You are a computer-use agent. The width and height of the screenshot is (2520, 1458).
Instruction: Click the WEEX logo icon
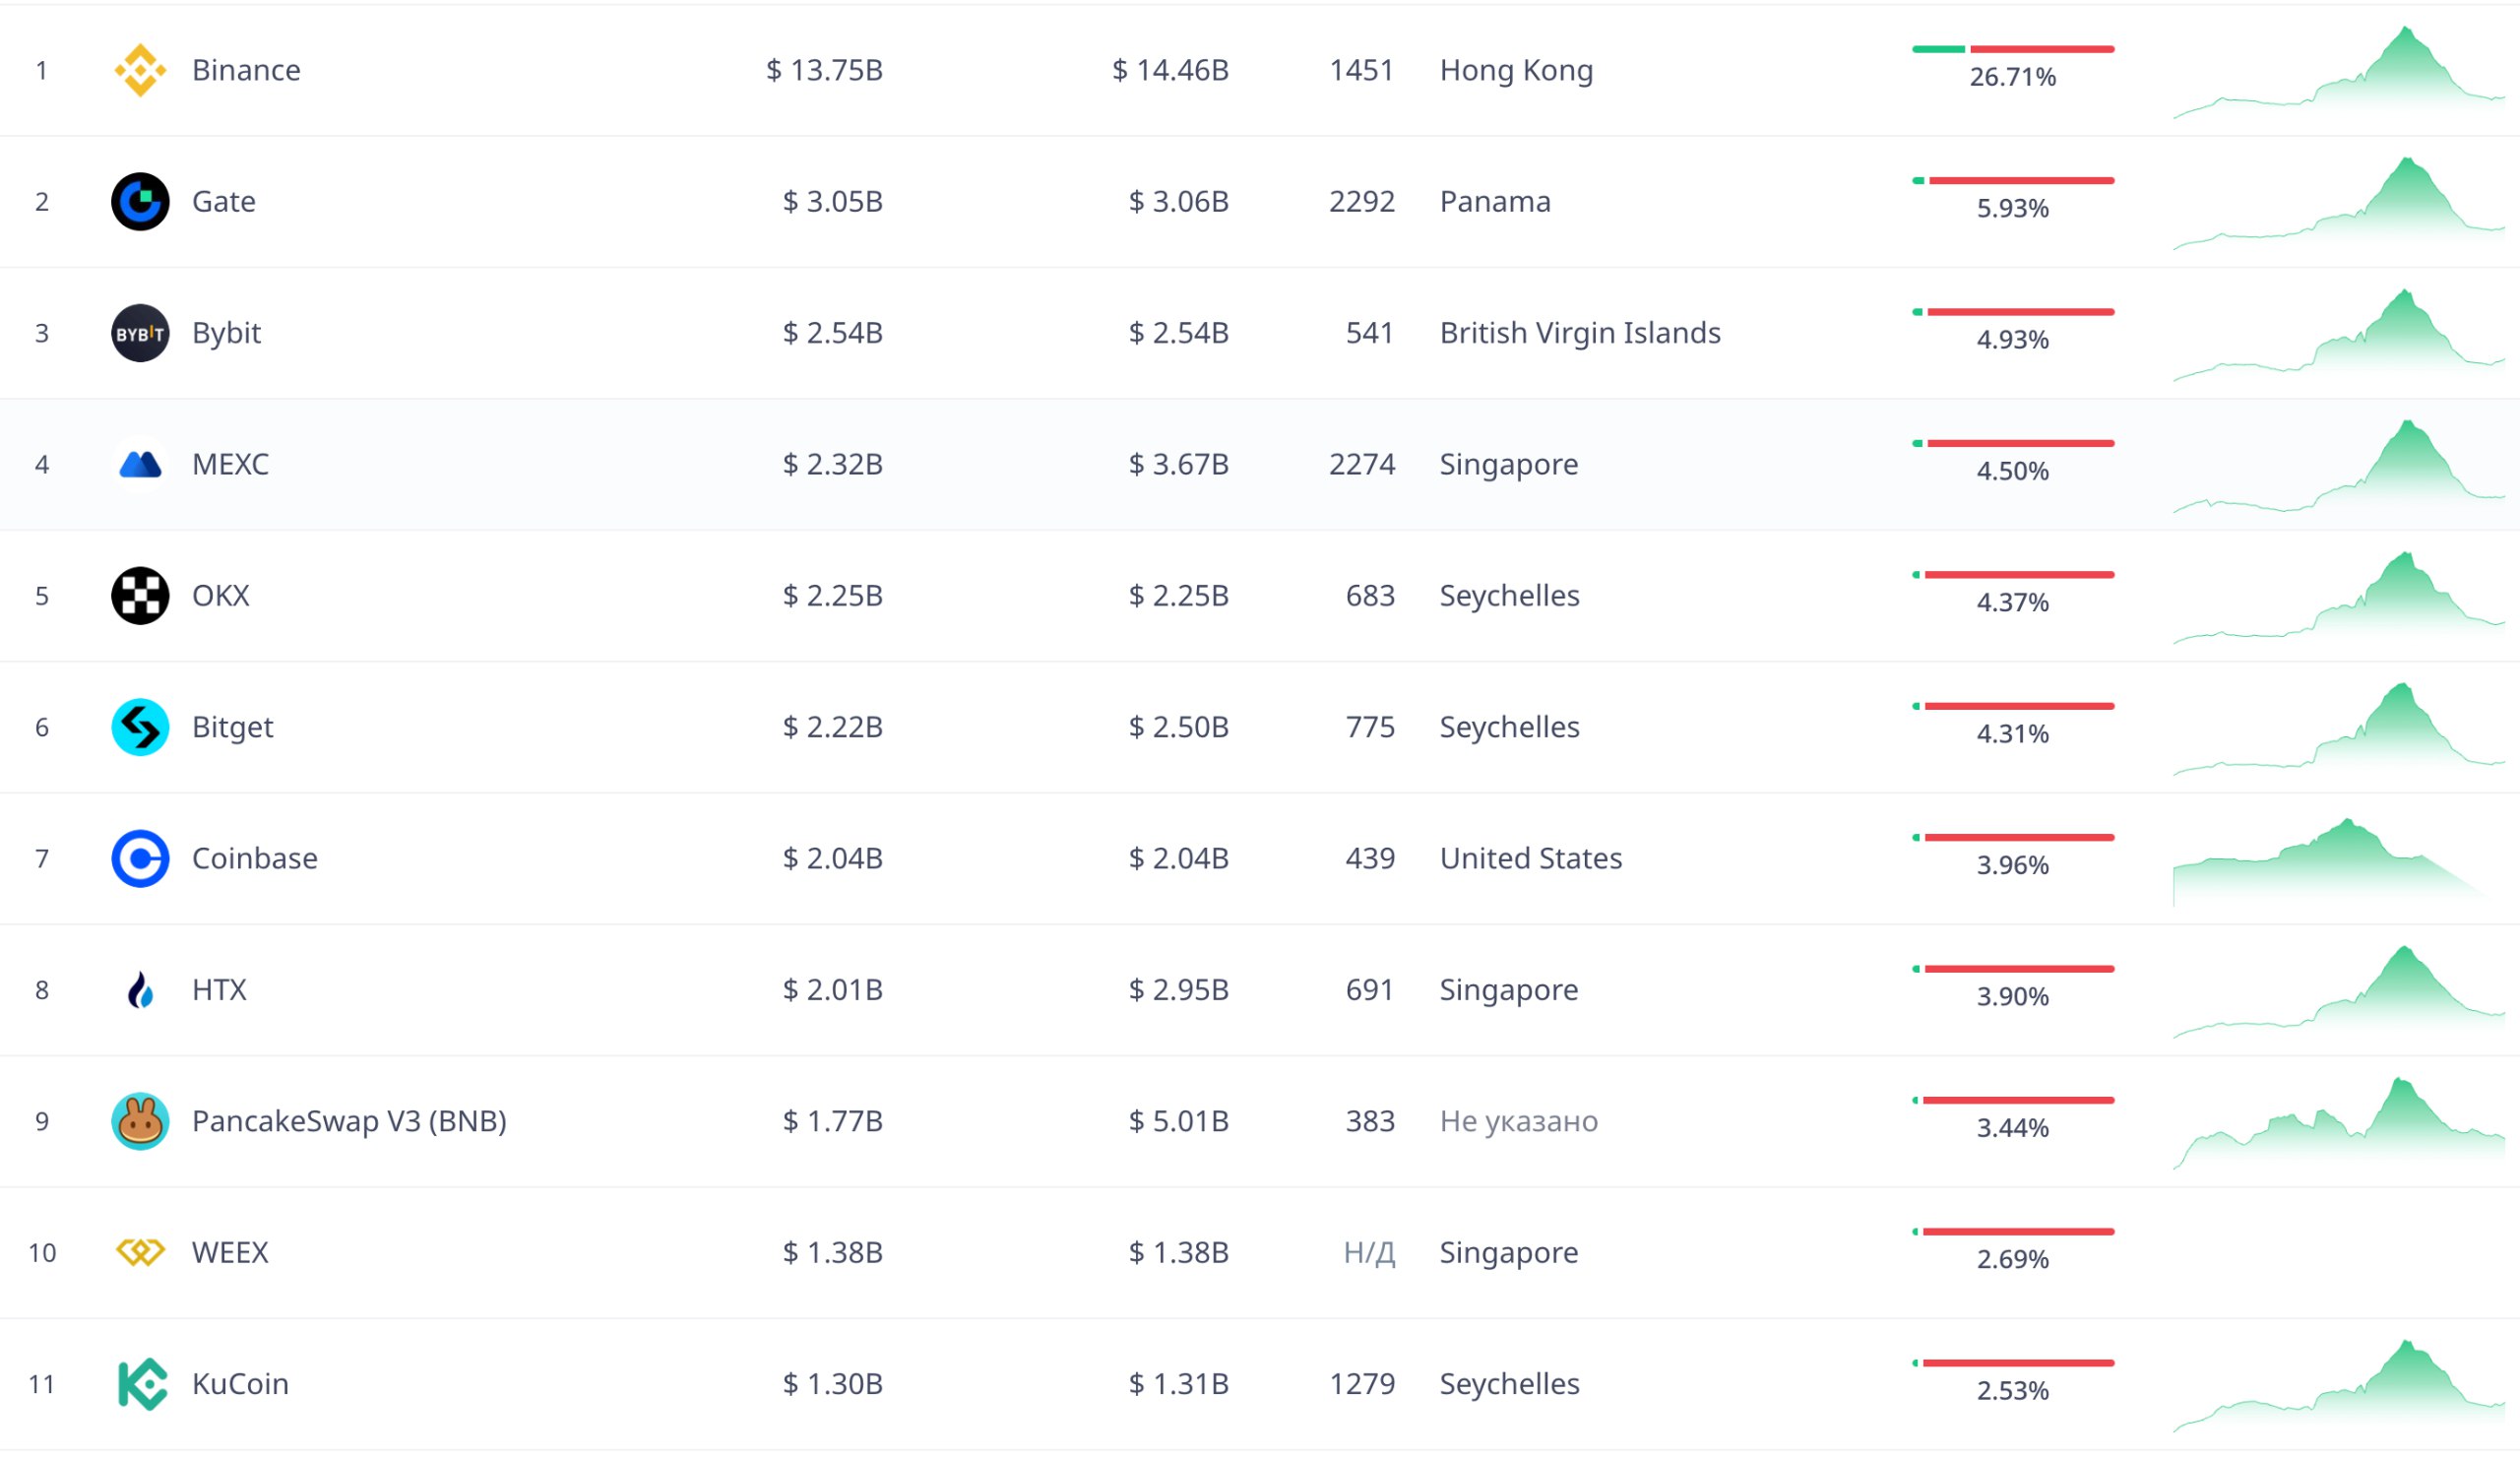pyautogui.click(x=140, y=1252)
